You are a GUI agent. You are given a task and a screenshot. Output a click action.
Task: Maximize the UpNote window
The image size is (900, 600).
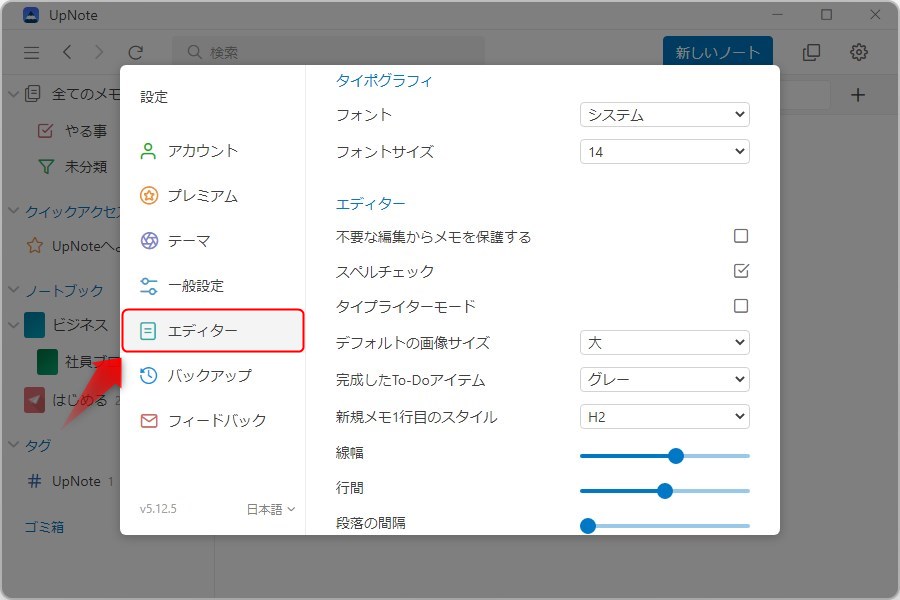827,15
